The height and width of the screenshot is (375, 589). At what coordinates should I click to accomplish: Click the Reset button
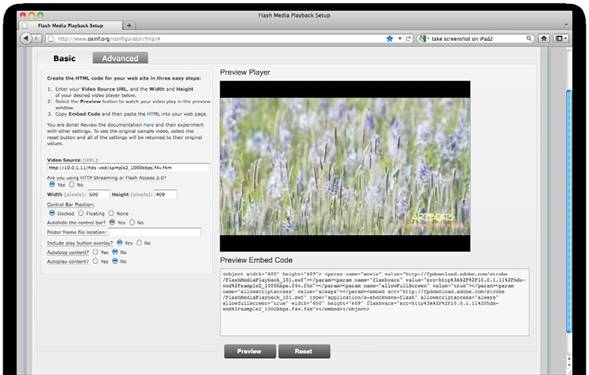click(304, 351)
